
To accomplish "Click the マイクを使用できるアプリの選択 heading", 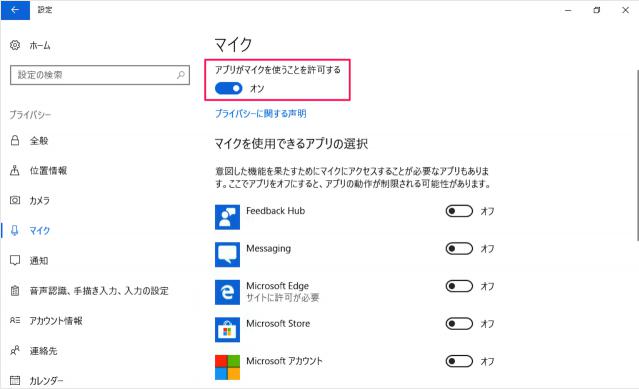I will pyautogui.click(x=291, y=144).
